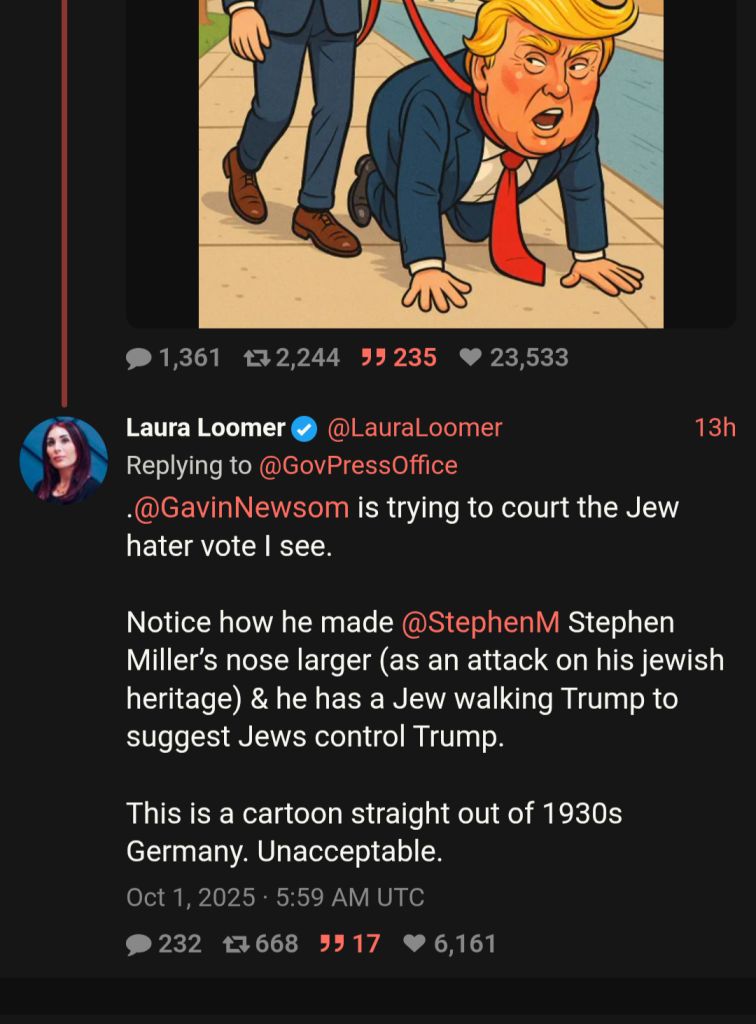
Task: Open the cartoon image in the top tweet
Action: (x=431, y=160)
